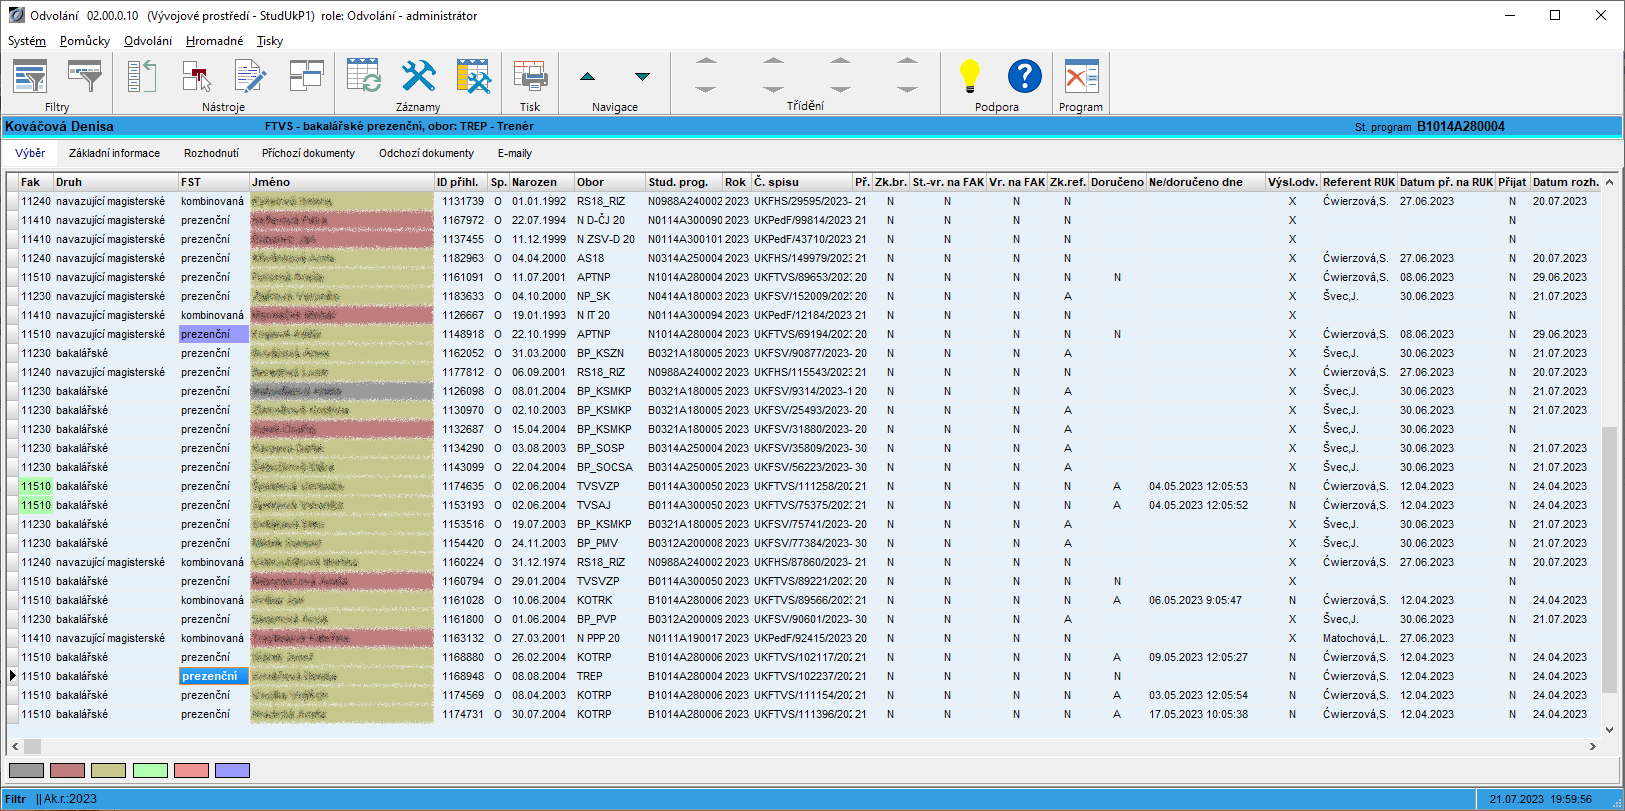The width and height of the screenshot is (1625, 811).
Task: Open the Tisky menu
Action: coord(270,41)
